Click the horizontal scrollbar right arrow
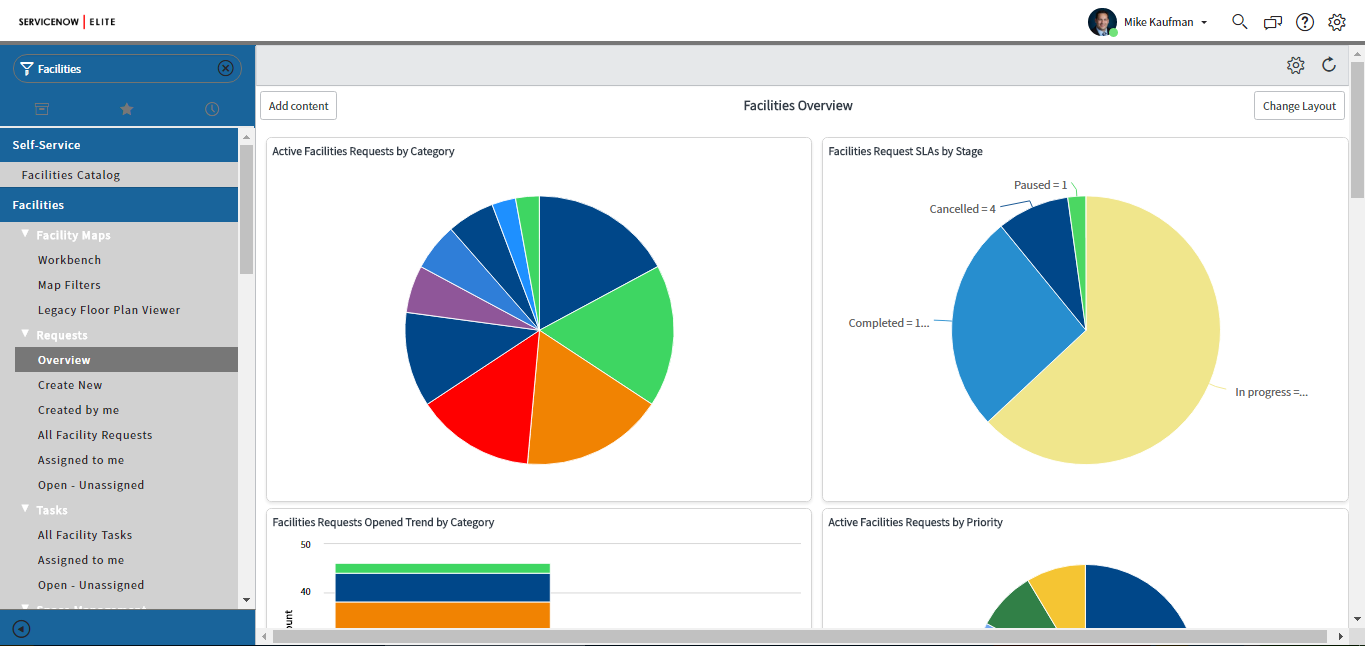The width and height of the screenshot is (1365, 646). click(x=1339, y=636)
